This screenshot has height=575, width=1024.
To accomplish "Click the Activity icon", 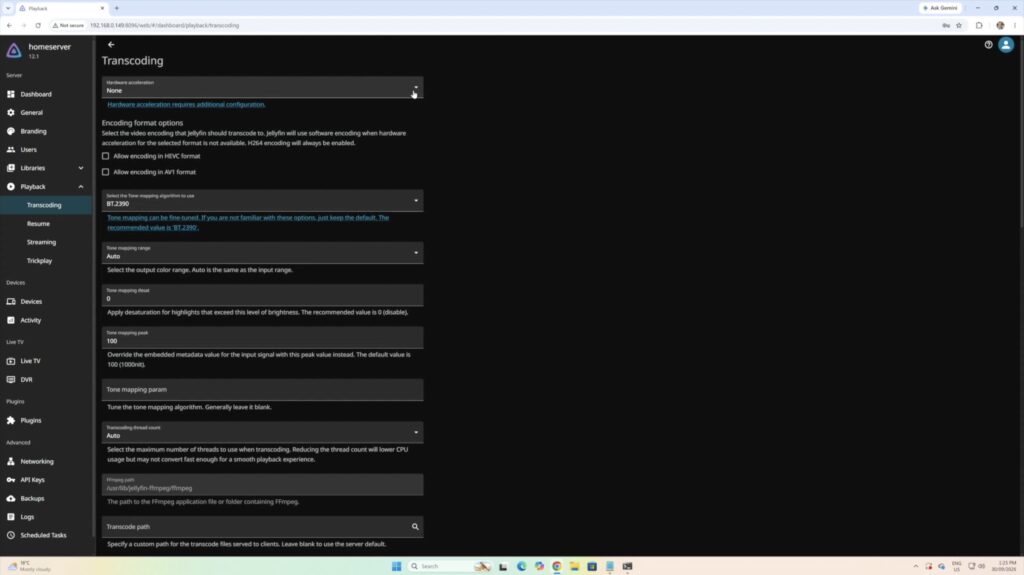I will coord(10,320).
